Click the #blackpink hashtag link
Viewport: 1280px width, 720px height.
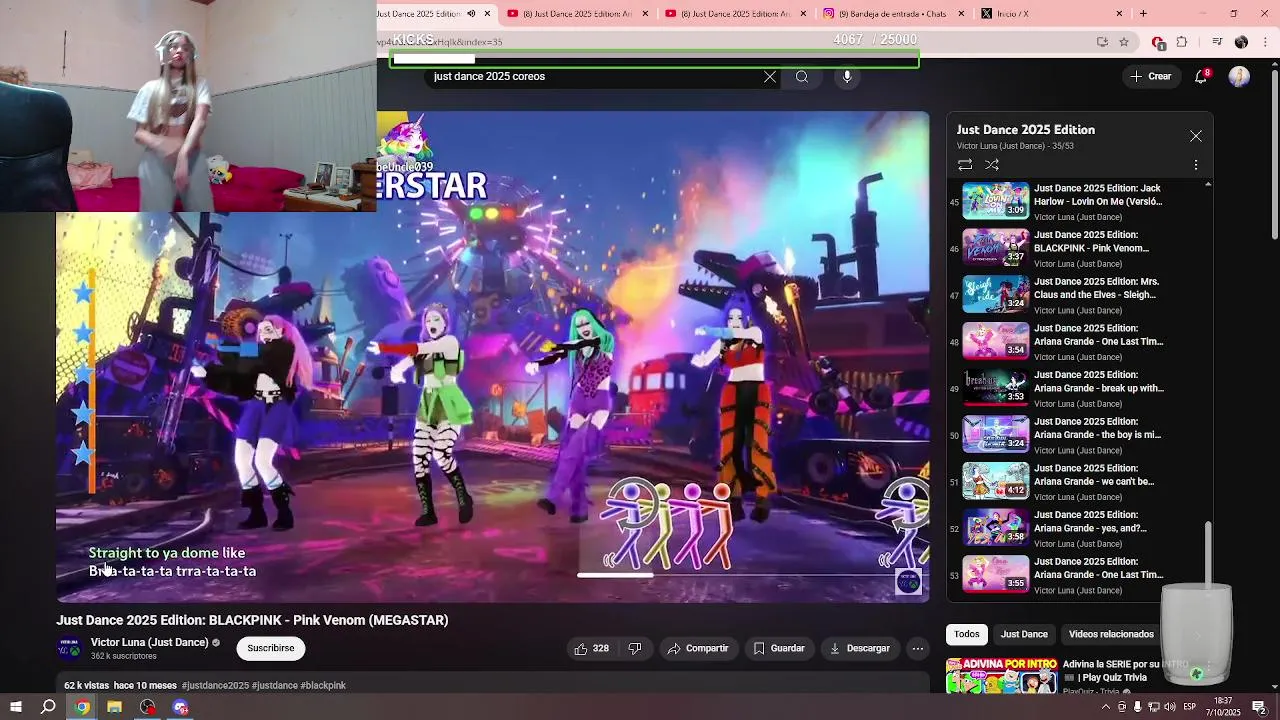tap(323, 686)
